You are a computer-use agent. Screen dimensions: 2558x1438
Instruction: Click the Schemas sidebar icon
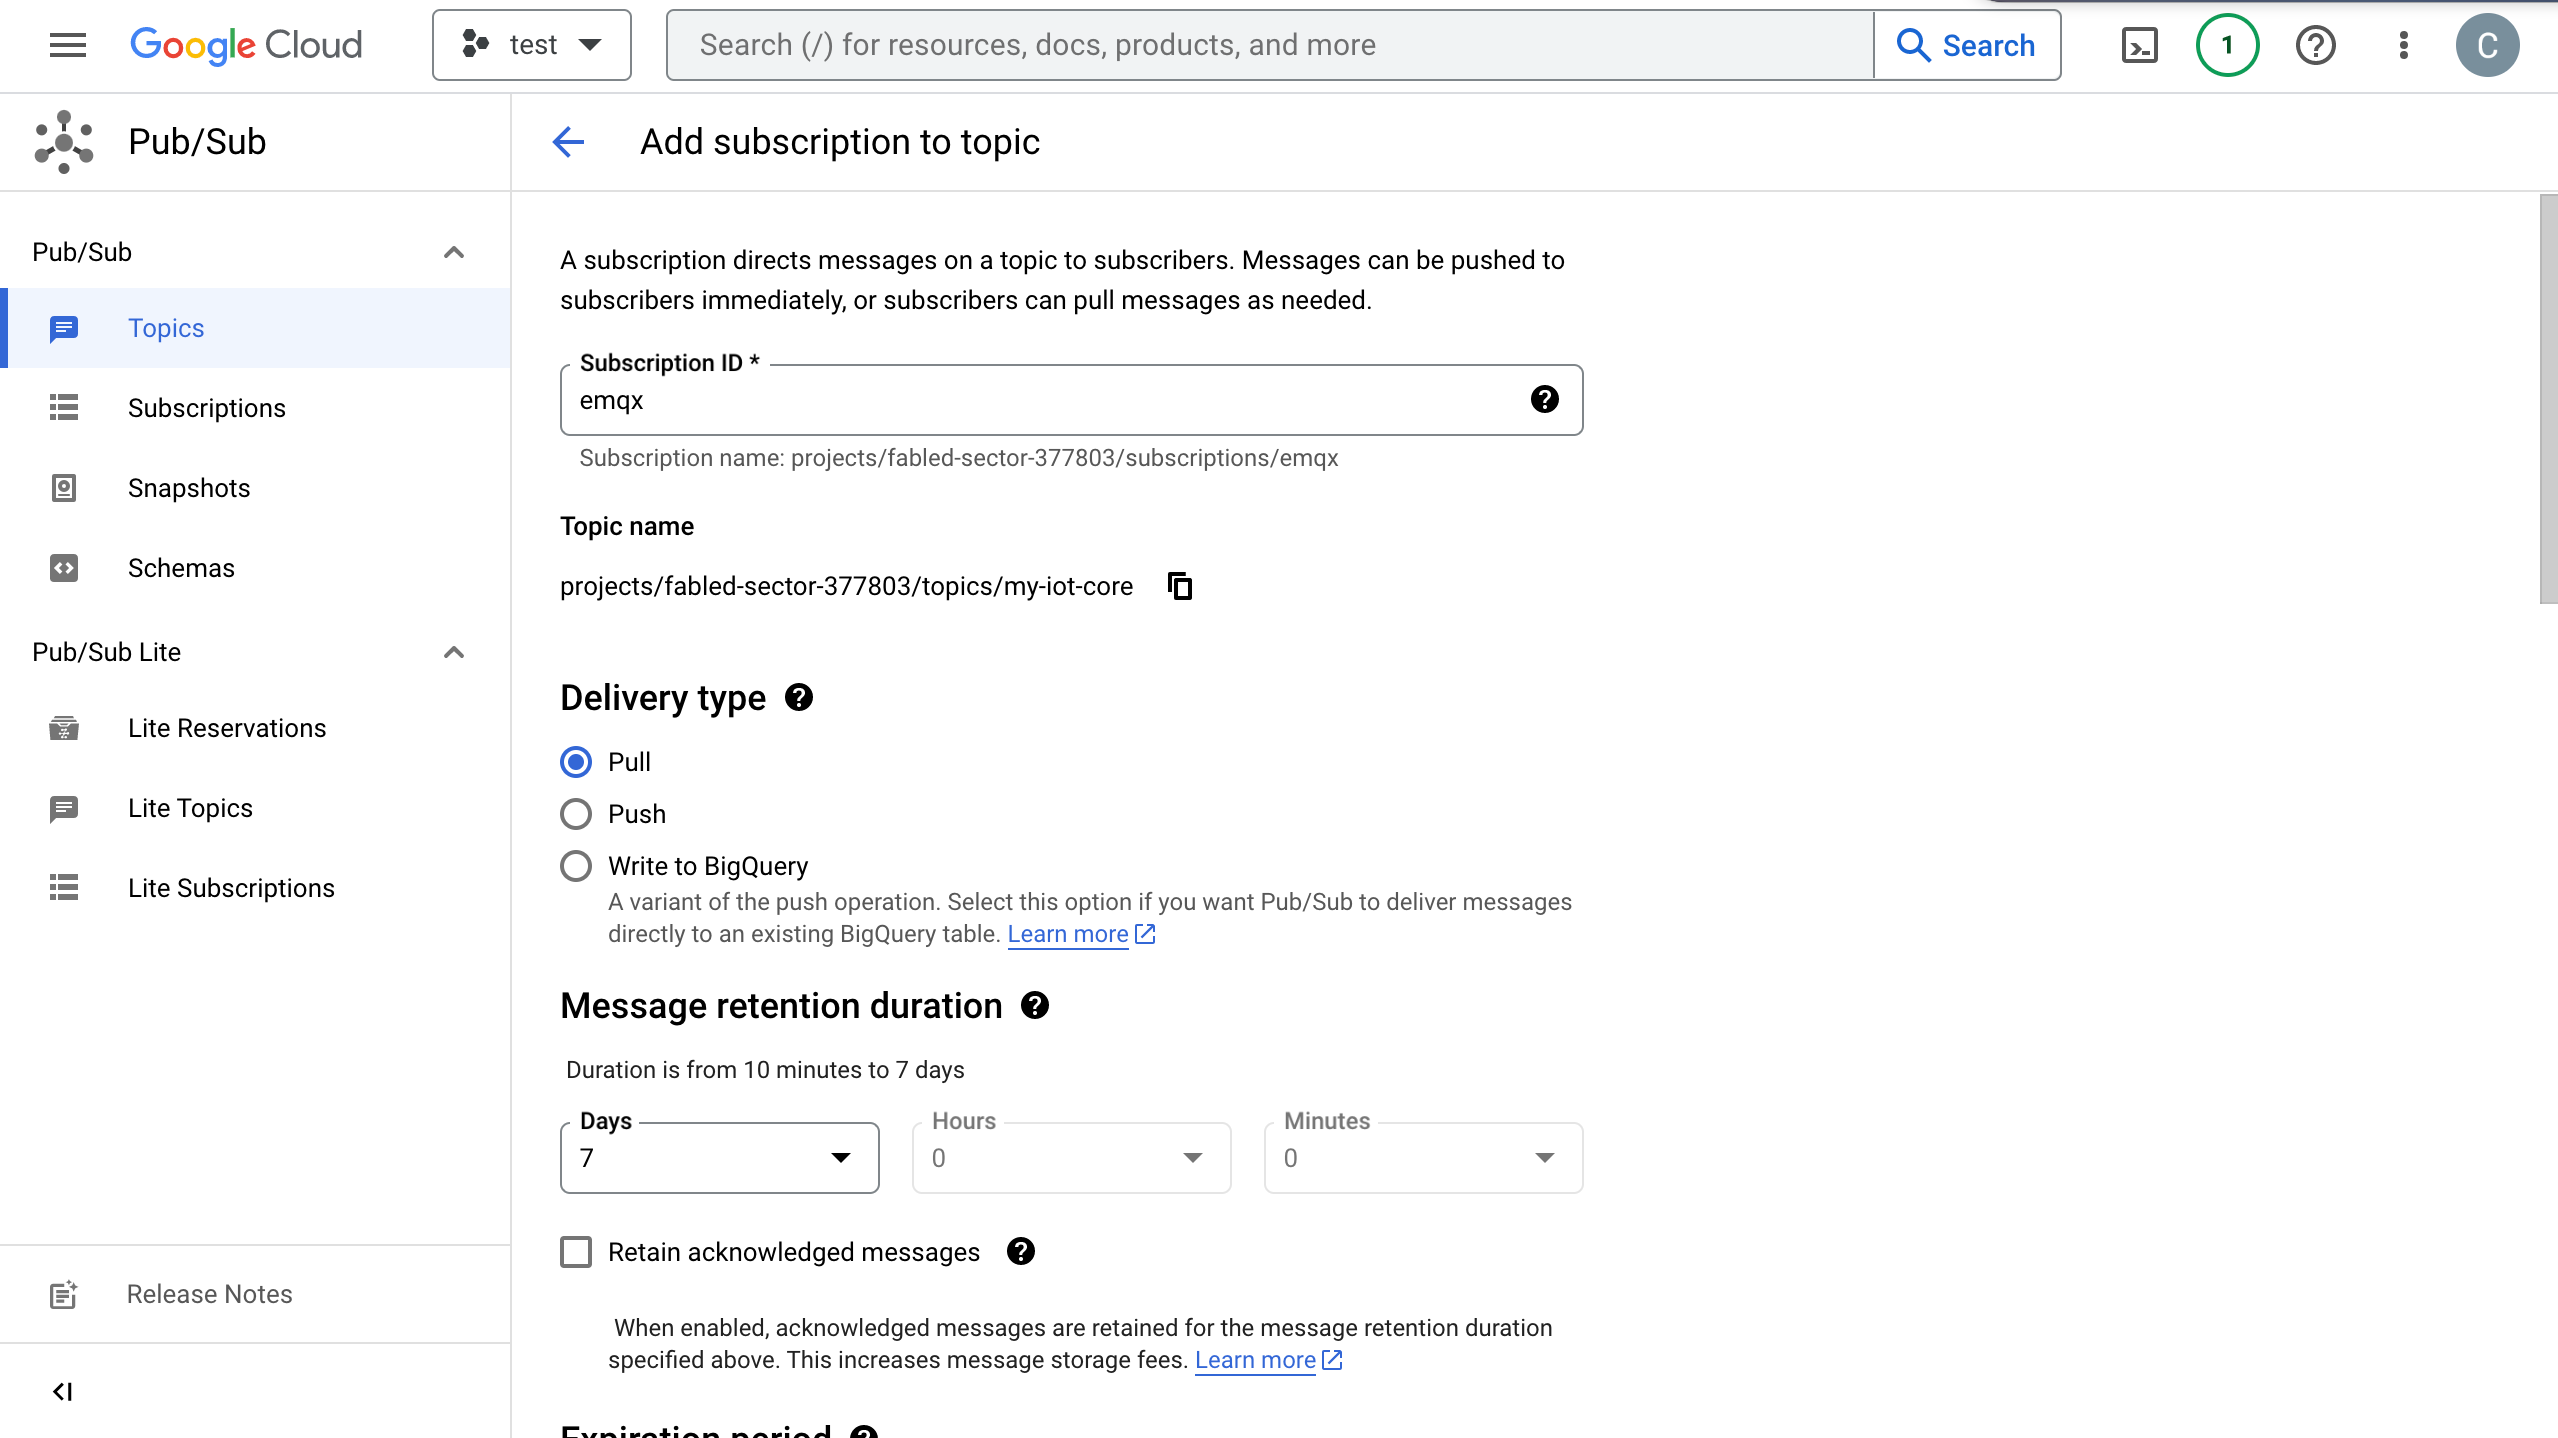tap(61, 567)
